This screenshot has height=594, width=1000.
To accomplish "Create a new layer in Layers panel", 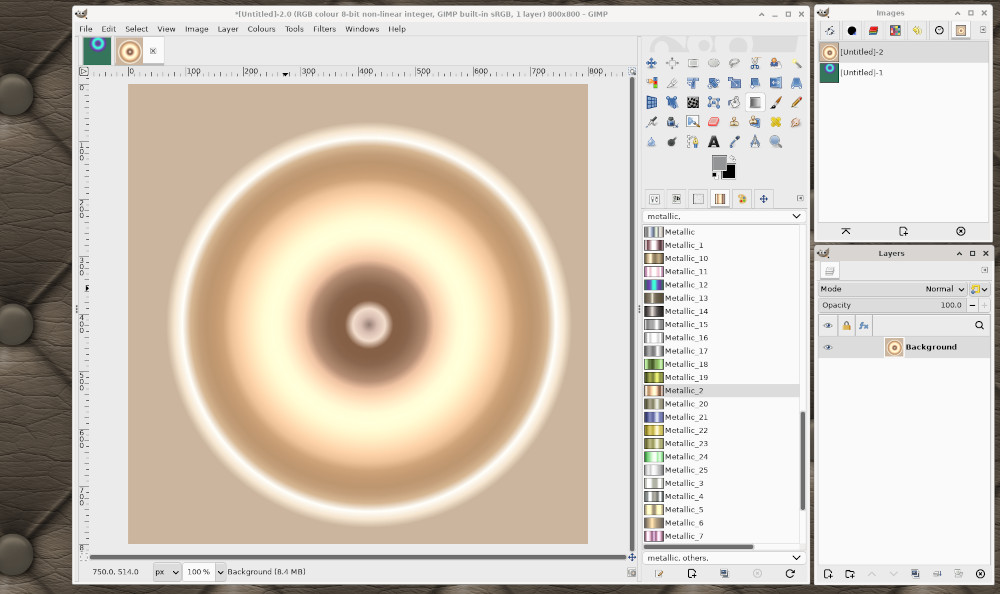I will (x=828, y=573).
